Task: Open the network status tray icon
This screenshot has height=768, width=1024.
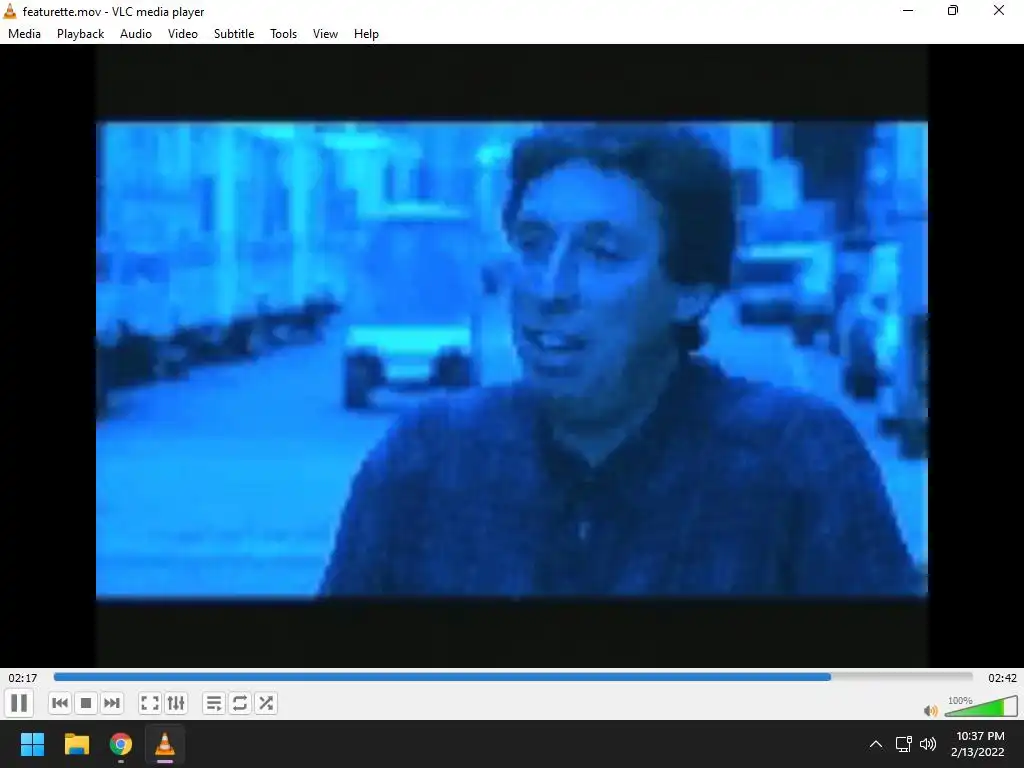Action: click(904, 744)
